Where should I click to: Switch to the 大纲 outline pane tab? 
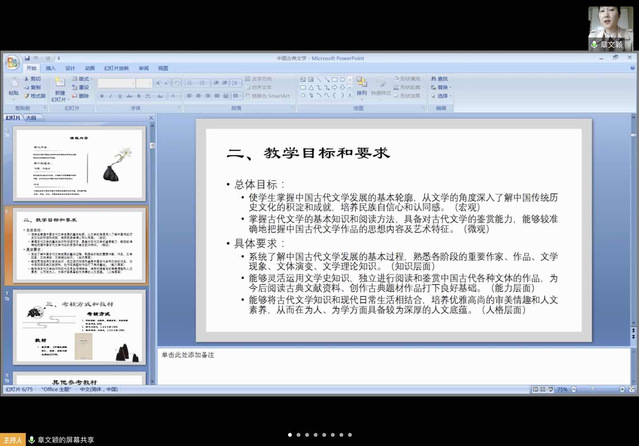pyautogui.click(x=31, y=117)
